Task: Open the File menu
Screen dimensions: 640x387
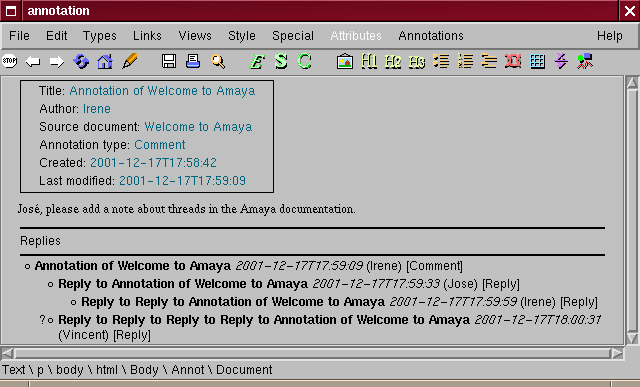Action: coord(19,36)
